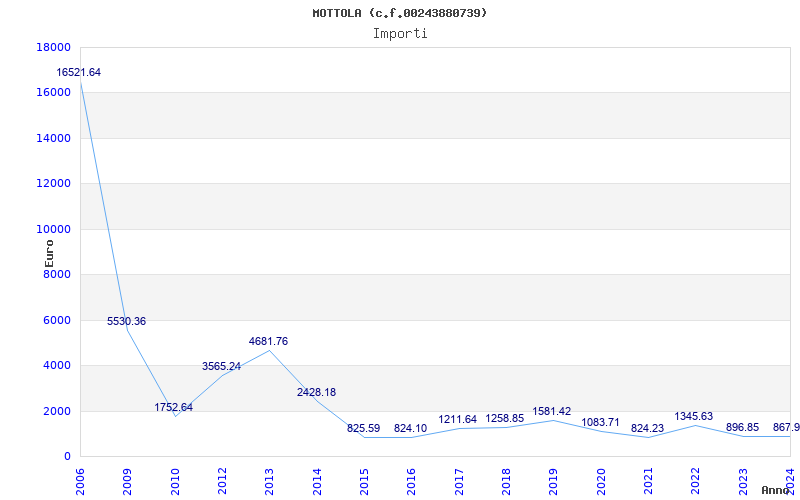Select the 825.59 value label
The width and height of the screenshot is (800, 500).
pyautogui.click(x=364, y=429)
